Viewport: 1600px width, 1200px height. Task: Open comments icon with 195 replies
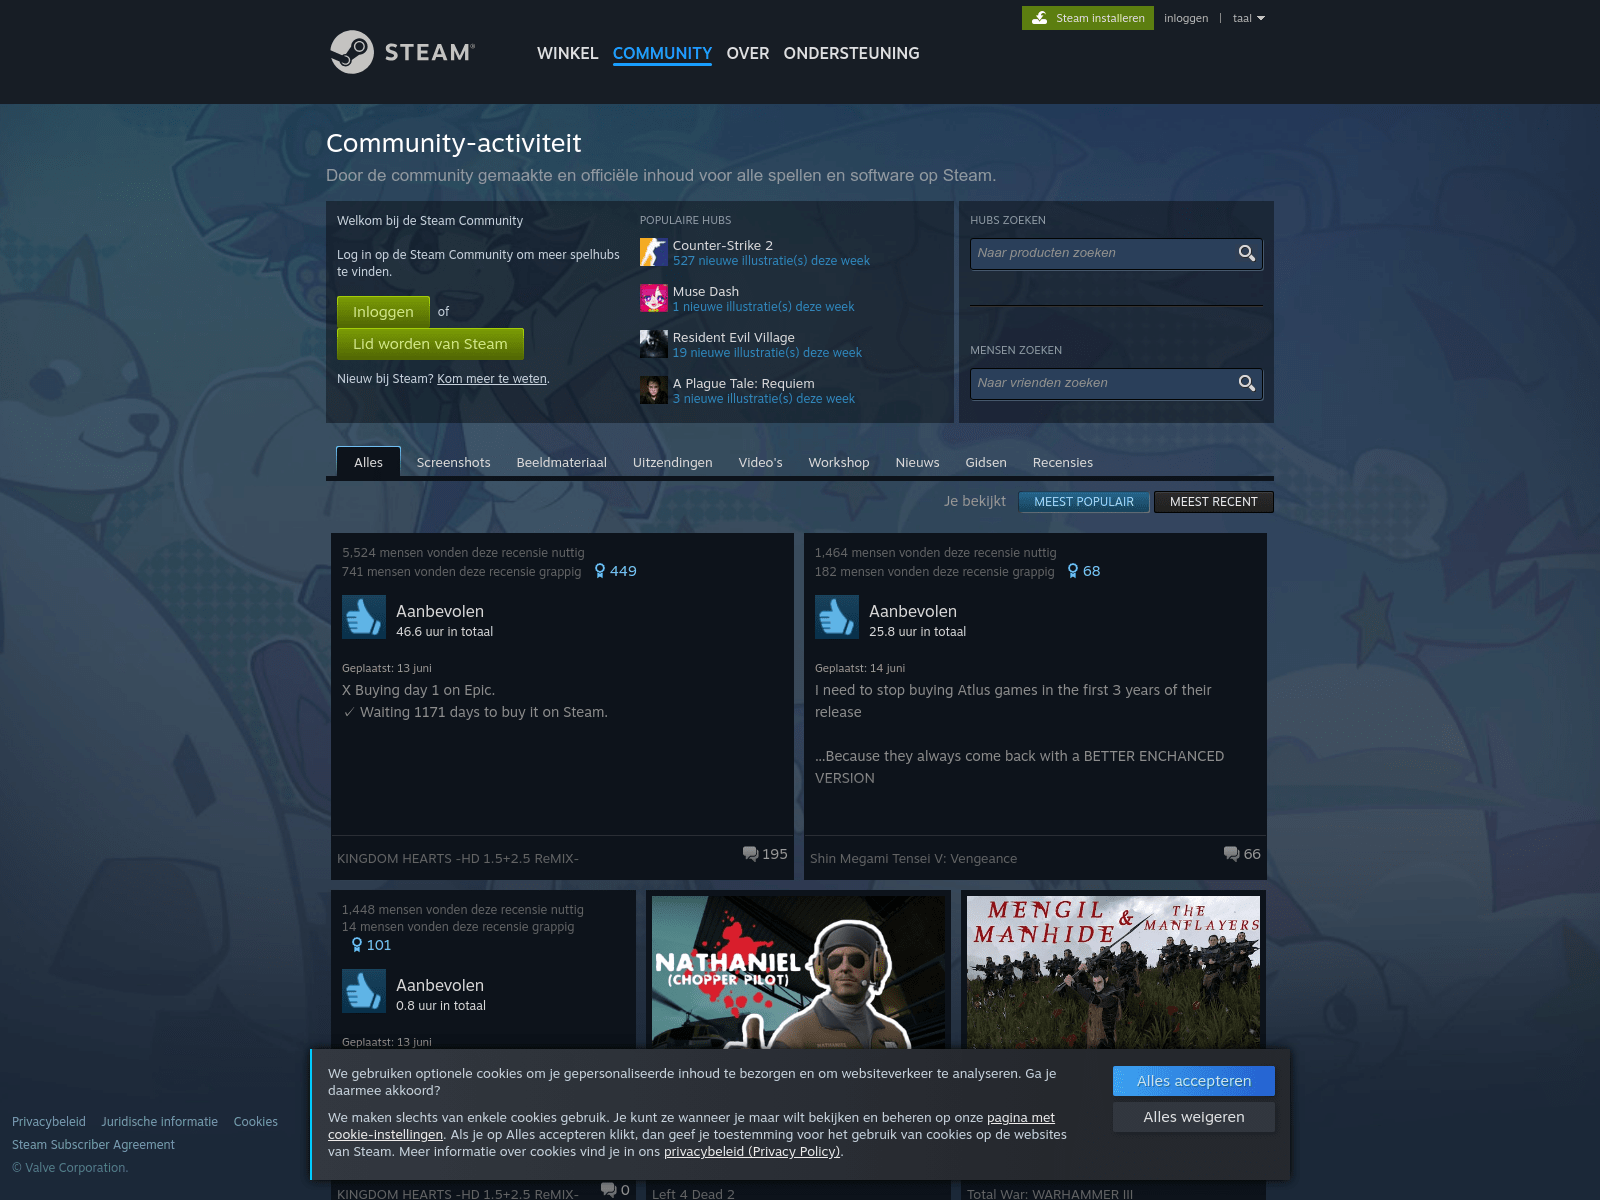[750, 854]
